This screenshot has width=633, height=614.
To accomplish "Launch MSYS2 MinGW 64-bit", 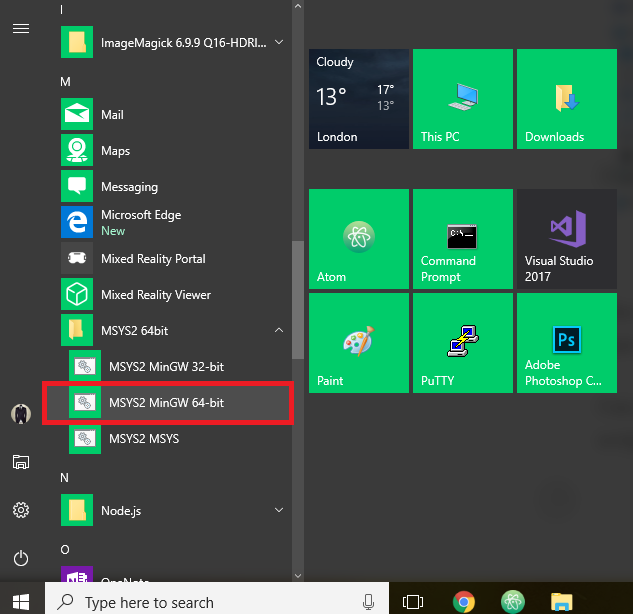I will pyautogui.click(x=168, y=402).
